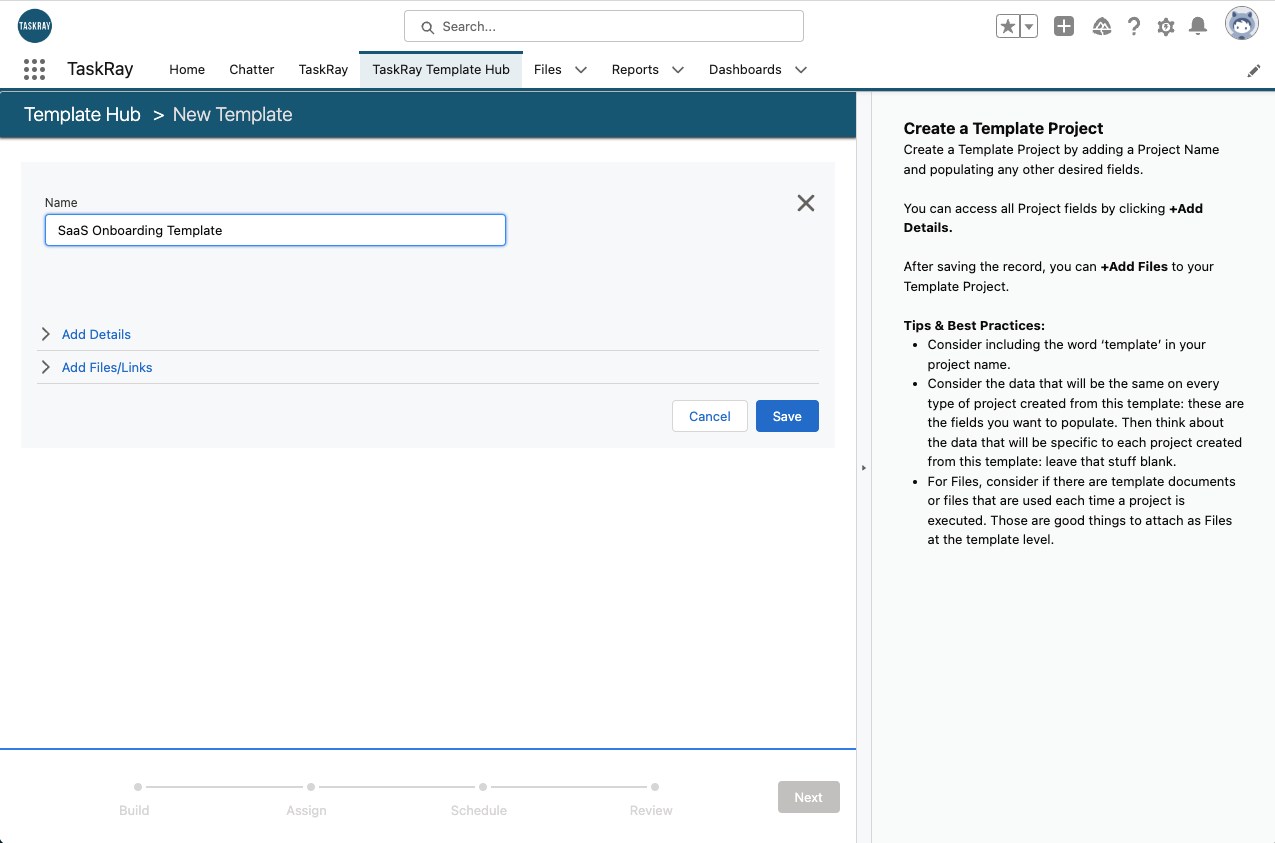The height and width of the screenshot is (843, 1275).
Task: Collapse the side help panel arrow
Action: point(864,467)
